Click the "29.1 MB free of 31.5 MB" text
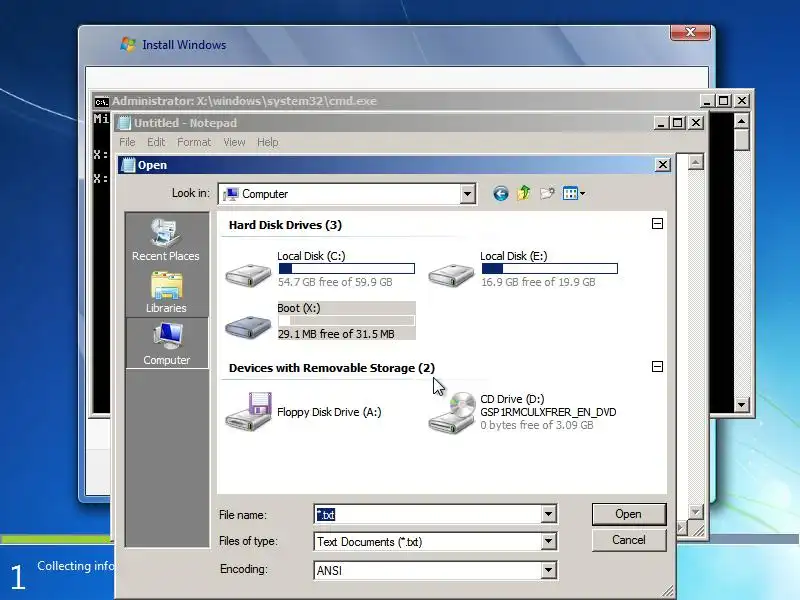 [x=336, y=334]
